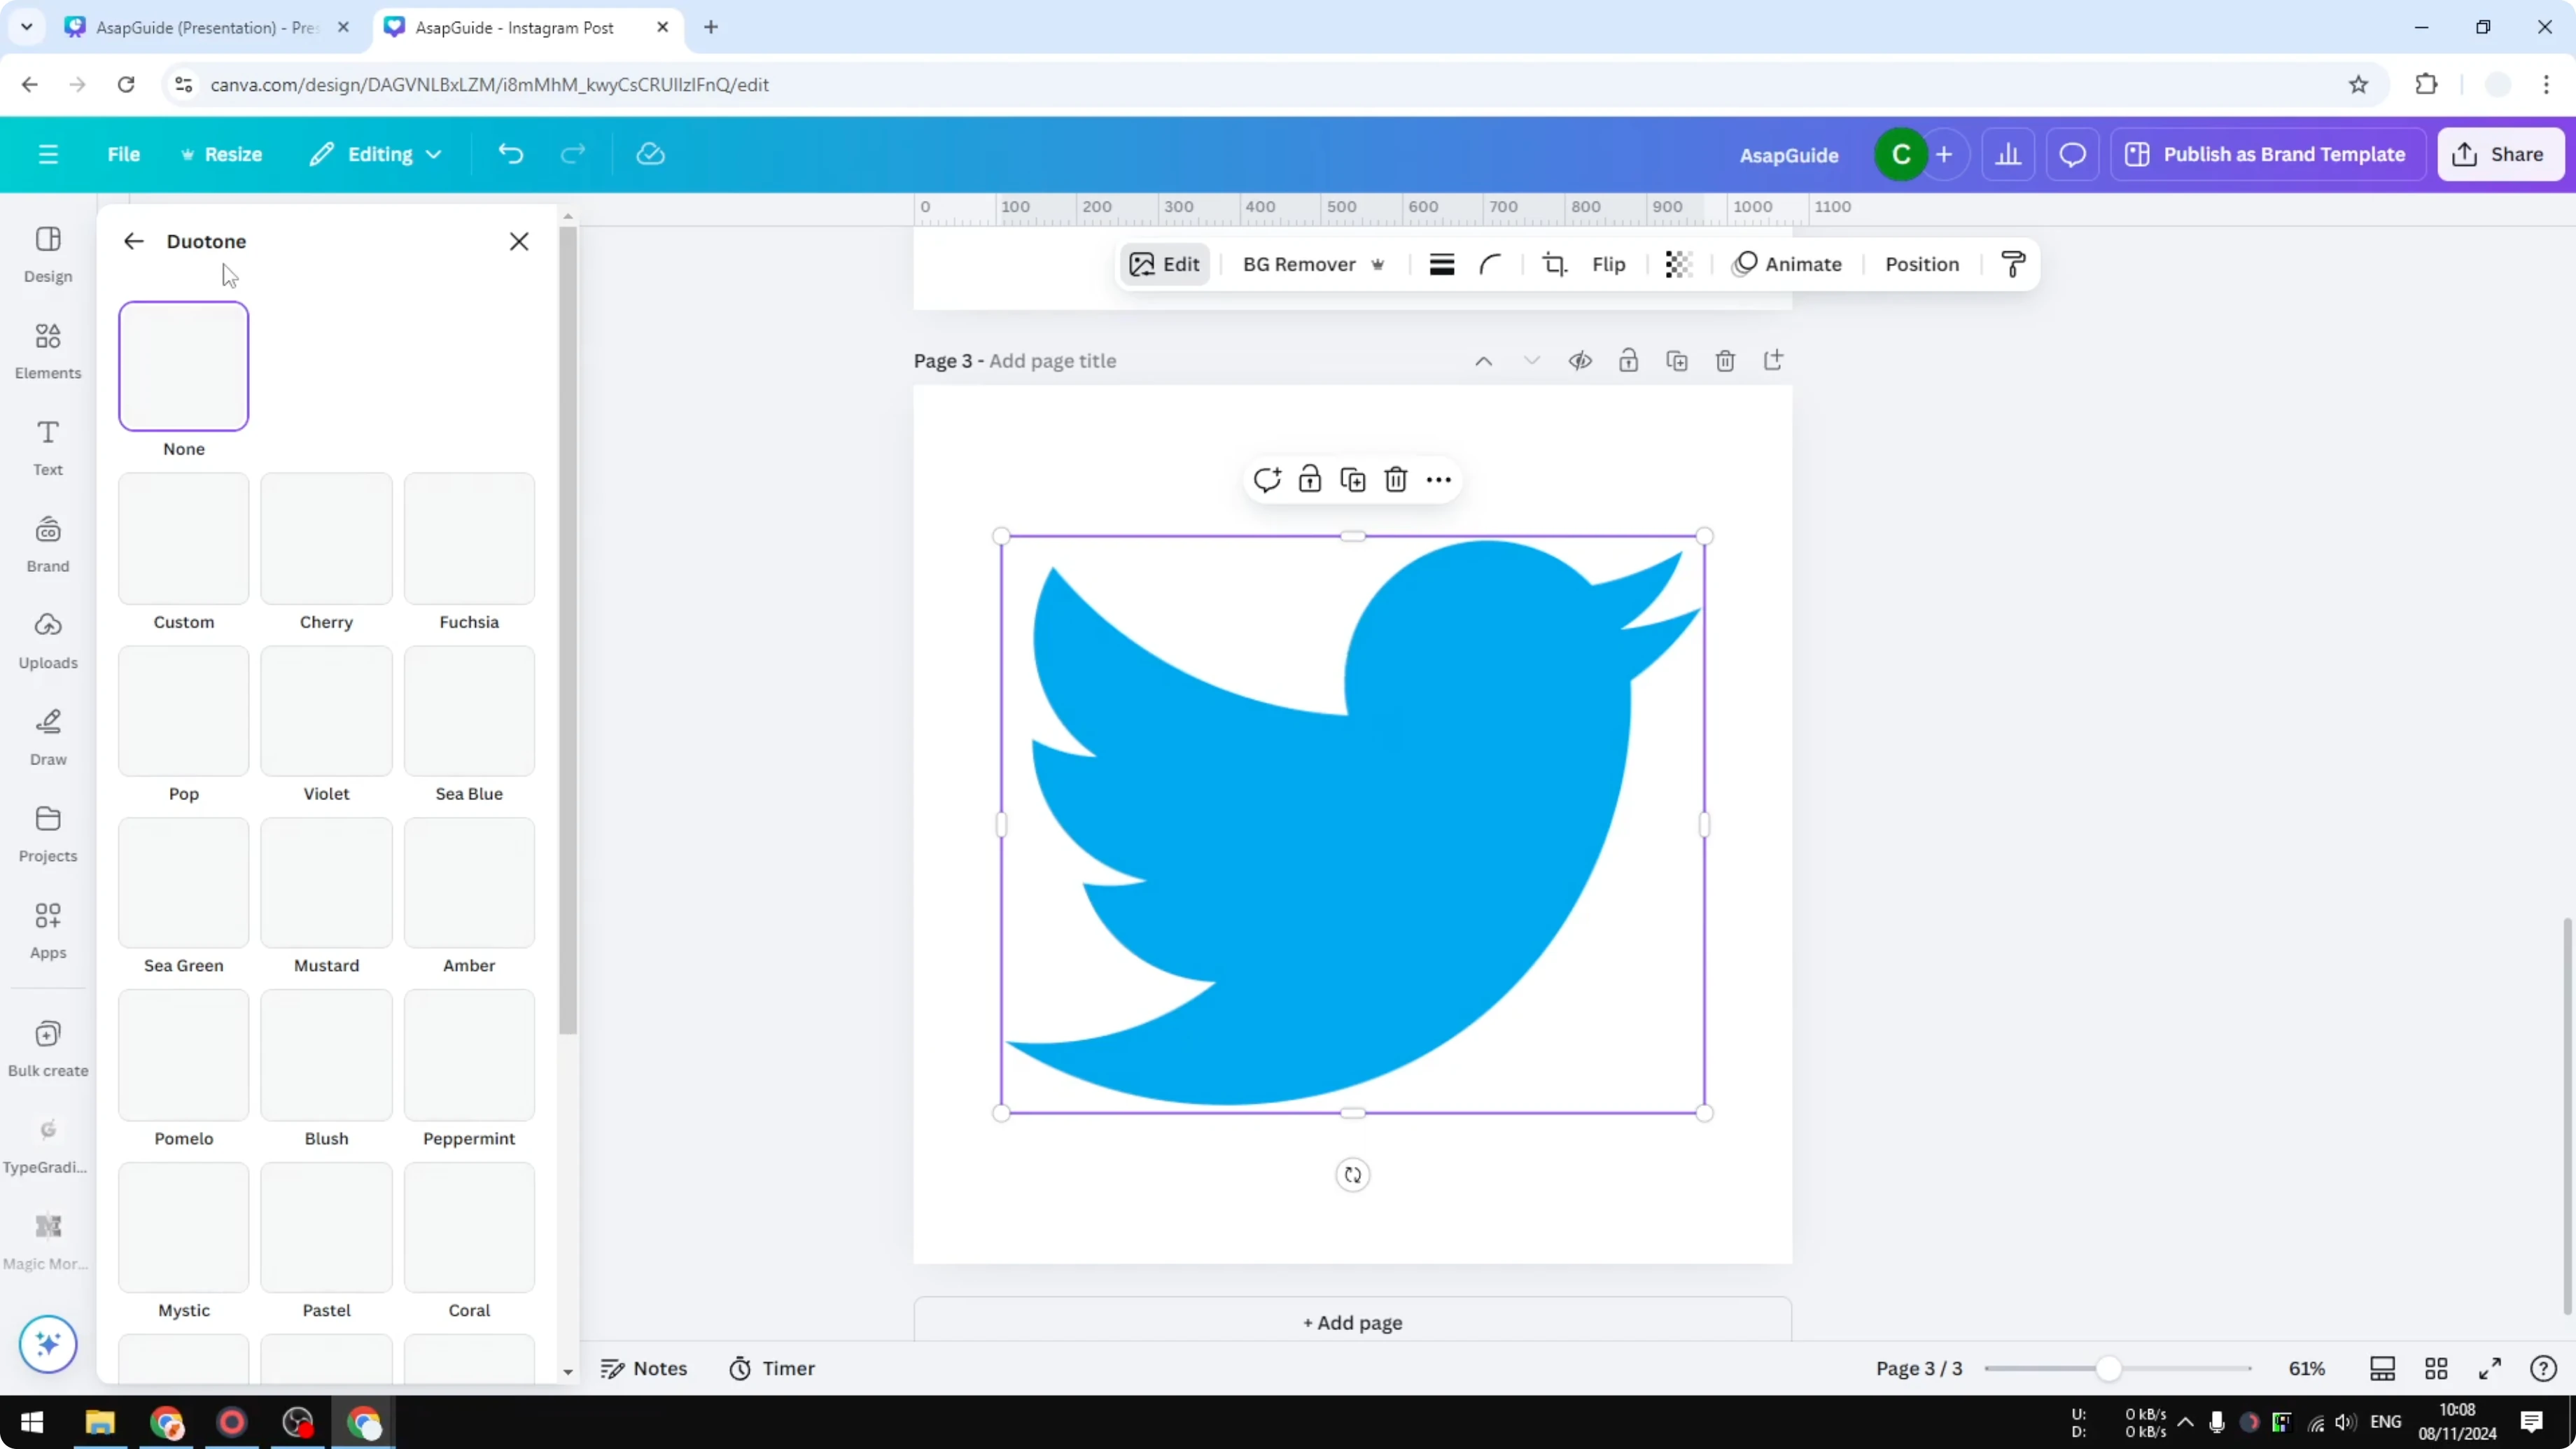The width and height of the screenshot is (2576, 1449).
Task: Select the Text tool in the sidebar
Action: pyautogui.click(x=47, y=446)
